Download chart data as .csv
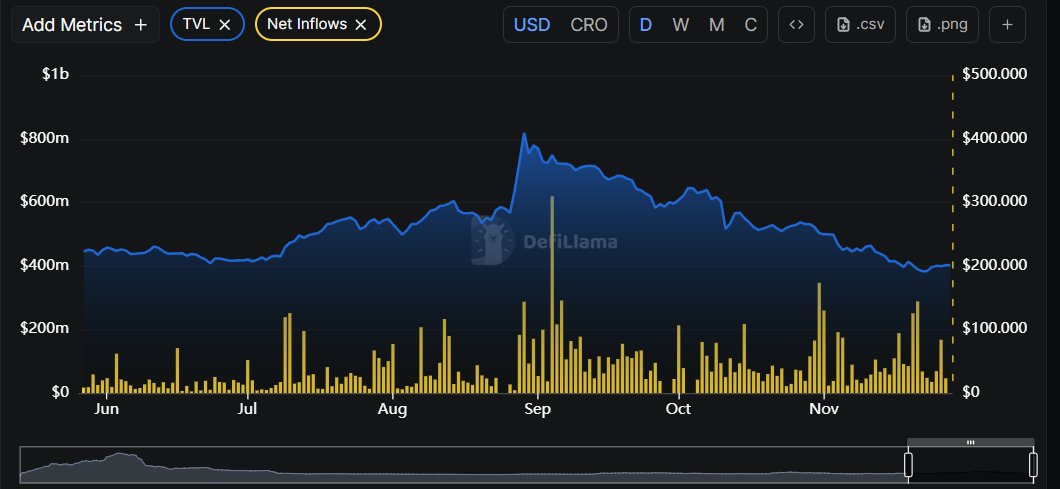 pos(860,25)
